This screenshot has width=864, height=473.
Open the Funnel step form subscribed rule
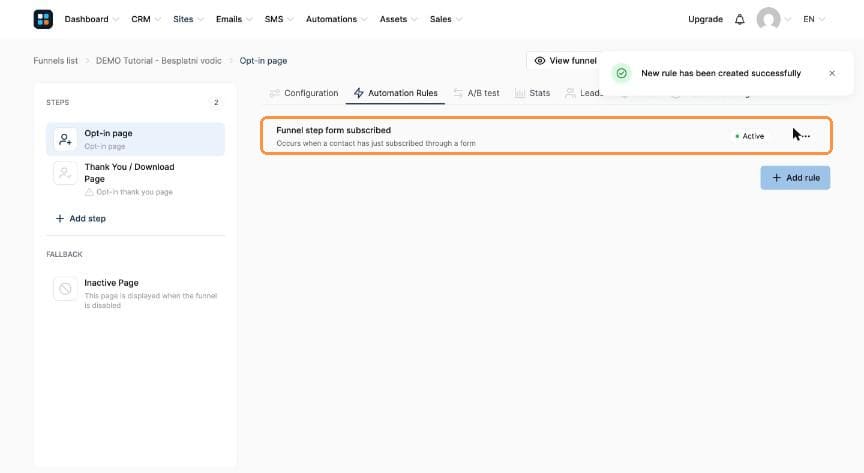[x=546, y=136]
